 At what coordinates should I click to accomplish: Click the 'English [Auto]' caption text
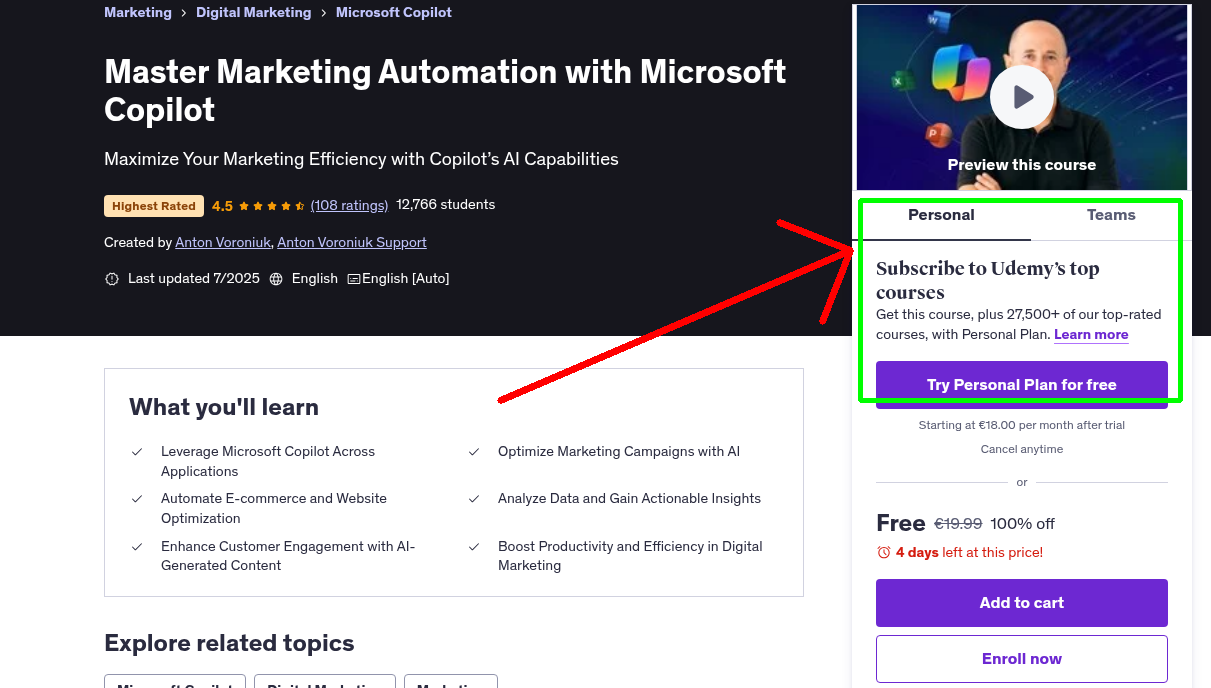click(405, 279)
